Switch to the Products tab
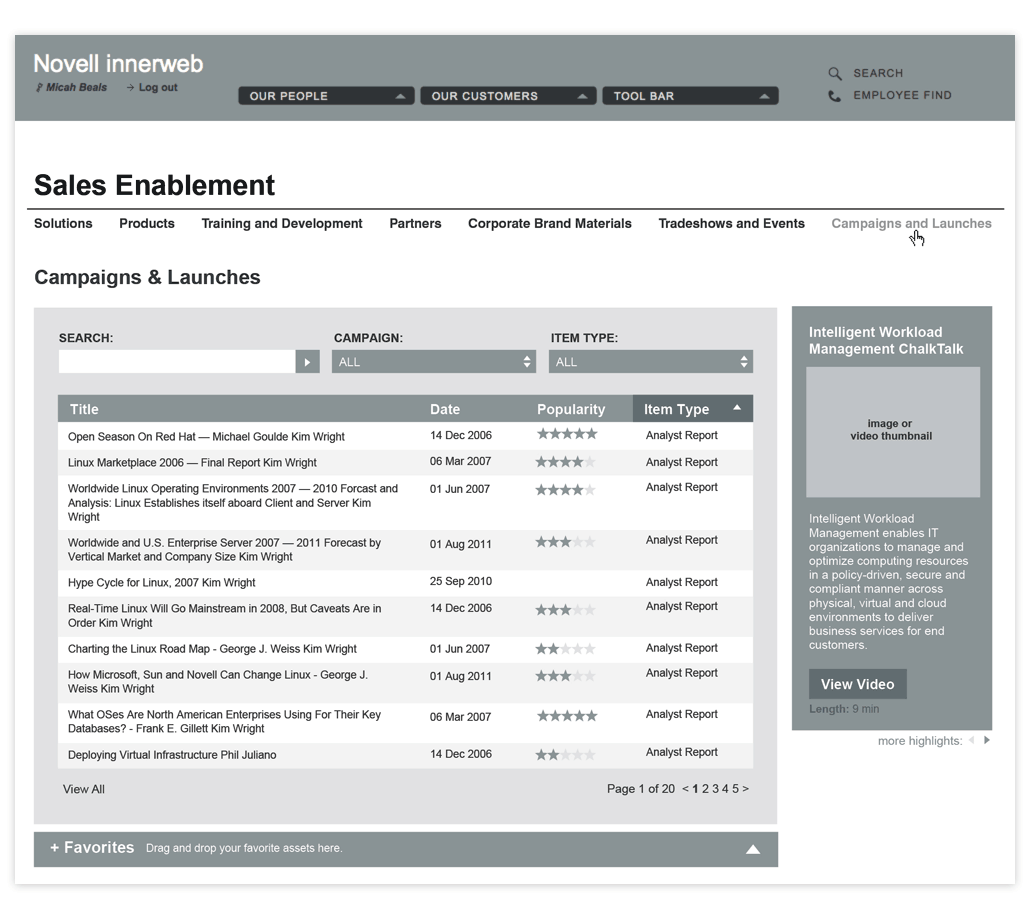This screenshot has width=1029, height=920. click(x=147, y=223)
